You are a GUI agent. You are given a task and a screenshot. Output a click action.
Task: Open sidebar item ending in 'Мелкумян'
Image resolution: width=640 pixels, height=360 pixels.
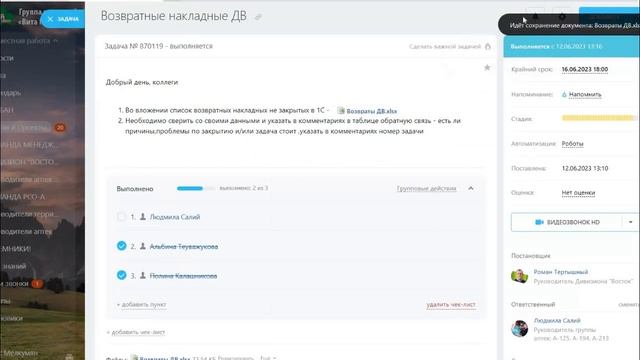pos(19,353)
